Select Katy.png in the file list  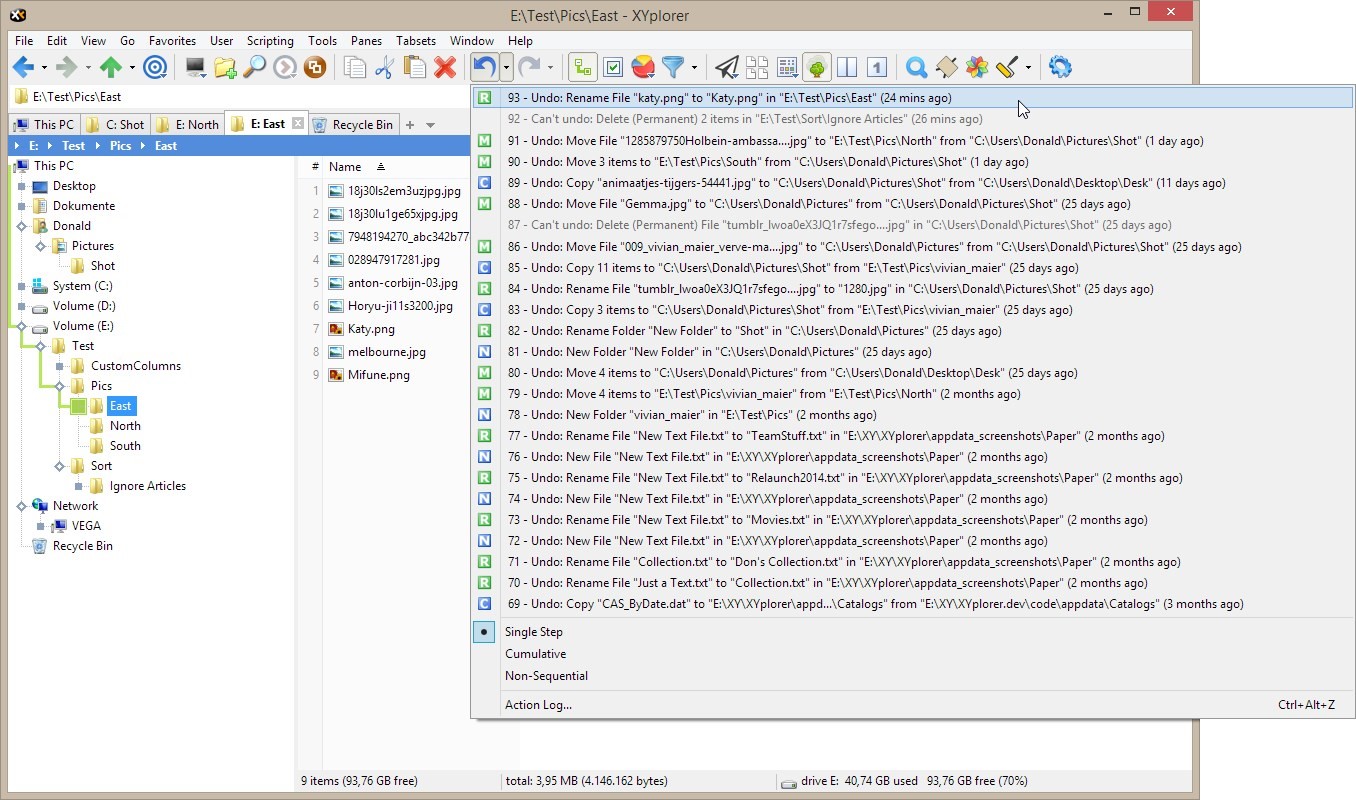371,329
